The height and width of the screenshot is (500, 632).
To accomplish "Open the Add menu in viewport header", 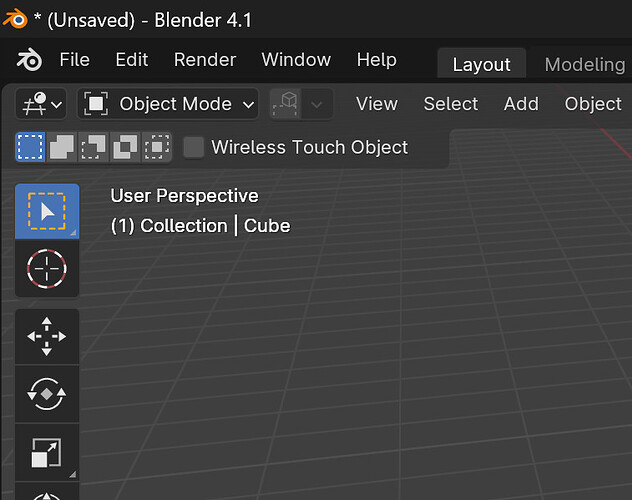I will click(521, 104).
